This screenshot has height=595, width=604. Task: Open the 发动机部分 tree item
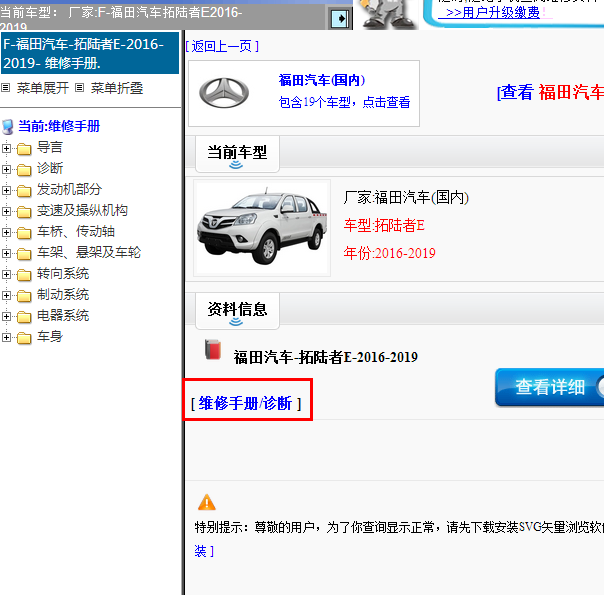click(x=69, y=189)
